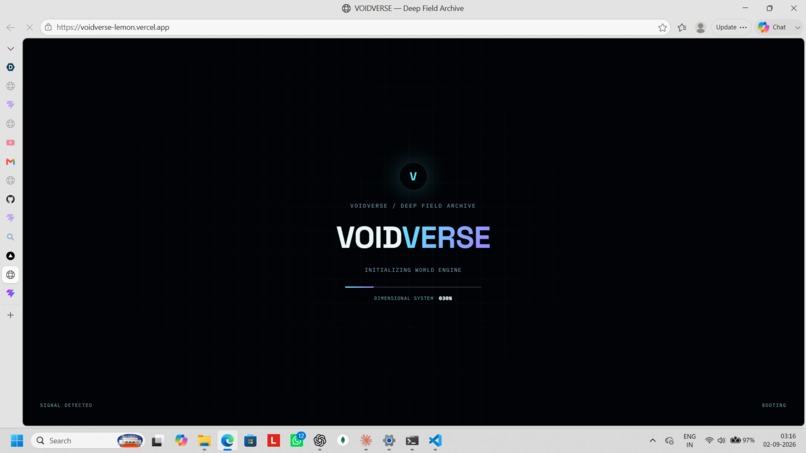Viewport: 806px width, 453px height.
Task: Click the Update button in the toolbar
Action: coord(726,27)
